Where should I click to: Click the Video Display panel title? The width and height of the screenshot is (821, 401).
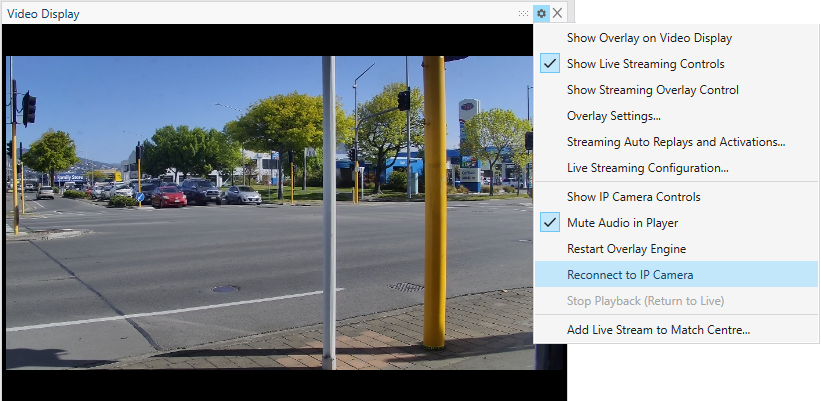(x=44, y=14)
